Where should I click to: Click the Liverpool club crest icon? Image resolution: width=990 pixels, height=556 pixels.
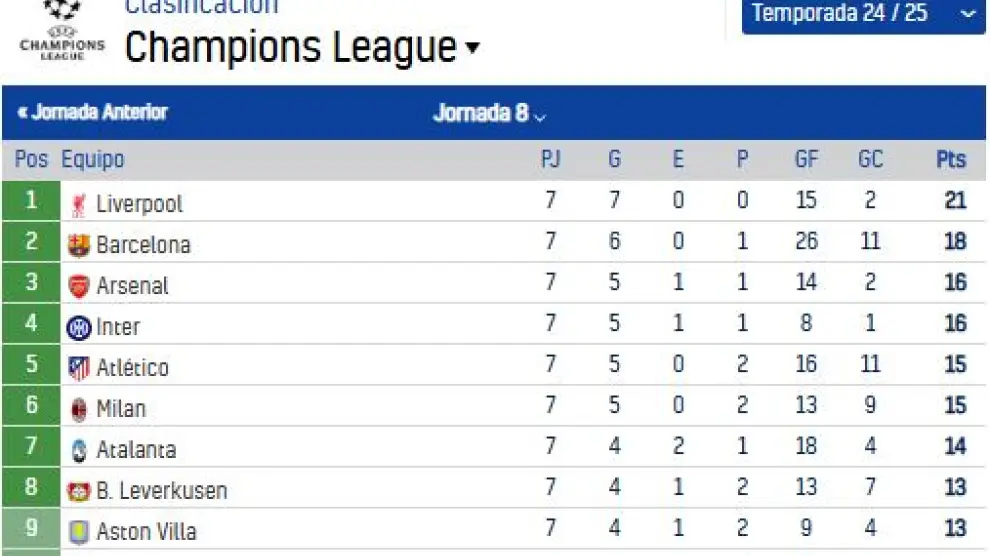pyautogui.click(x=79, y=204)
